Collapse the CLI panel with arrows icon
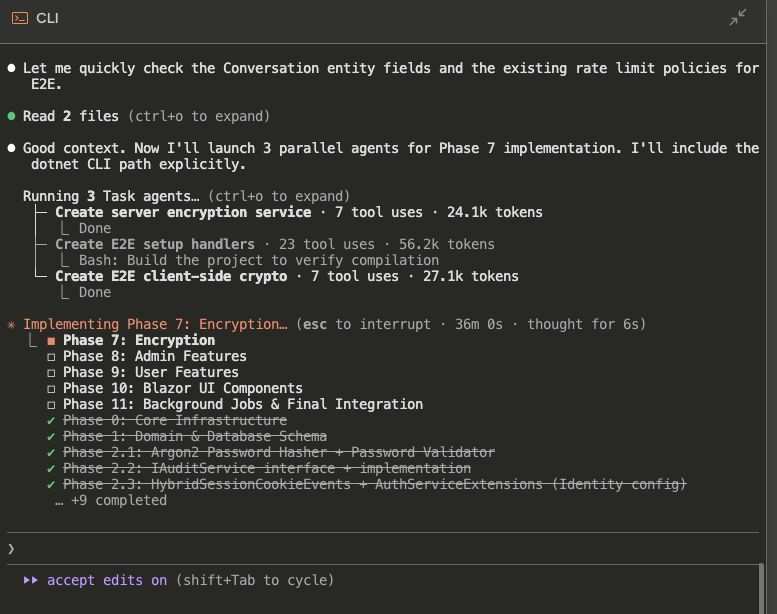The image size is (777, 614). (x=738, y=18)
